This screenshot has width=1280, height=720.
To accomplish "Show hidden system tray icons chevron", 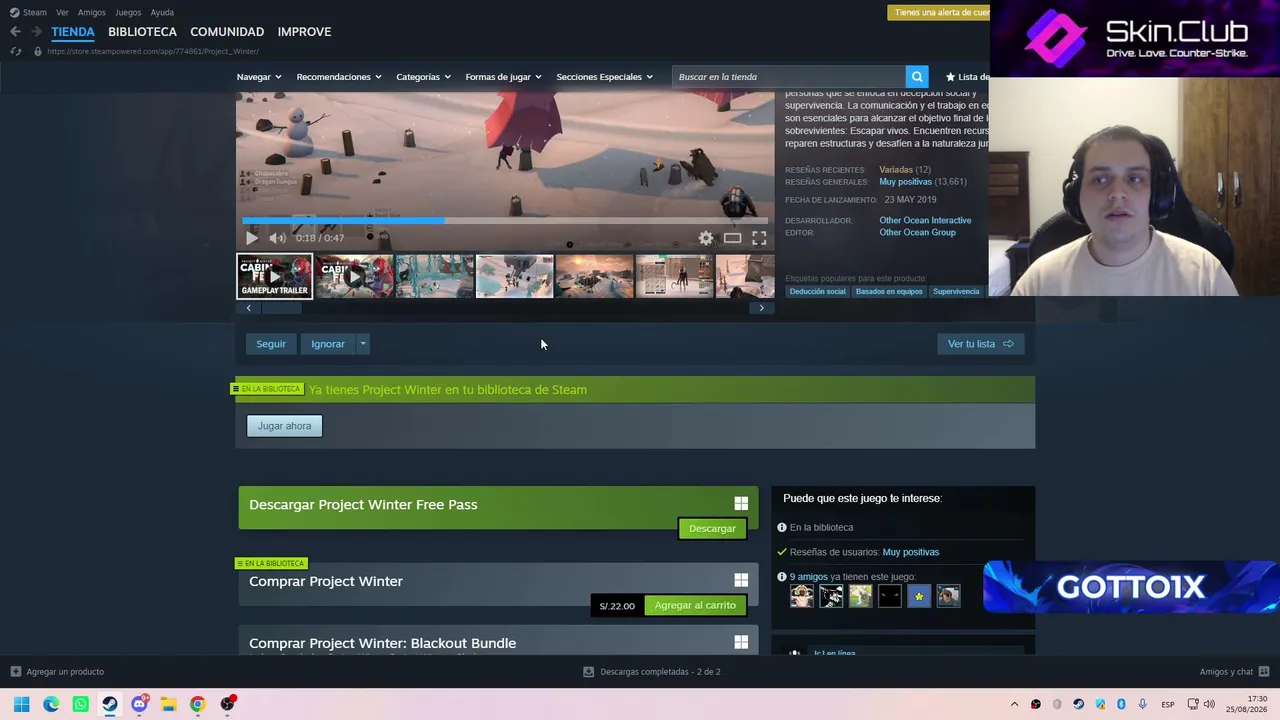I will 1014,704.
